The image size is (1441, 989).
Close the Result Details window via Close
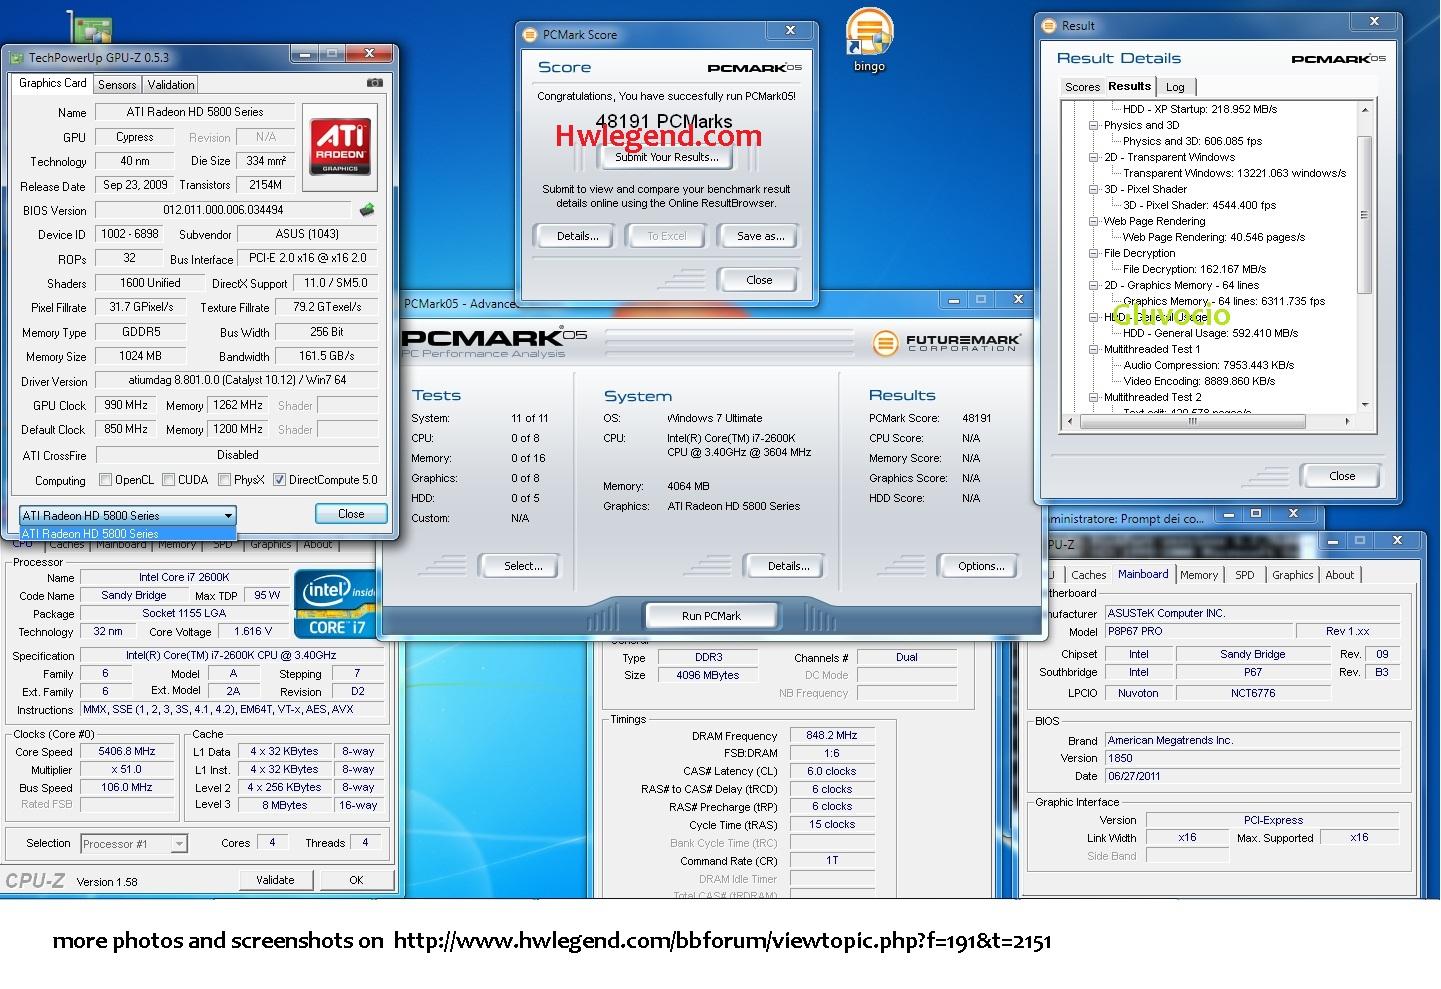pos(1342,476)
